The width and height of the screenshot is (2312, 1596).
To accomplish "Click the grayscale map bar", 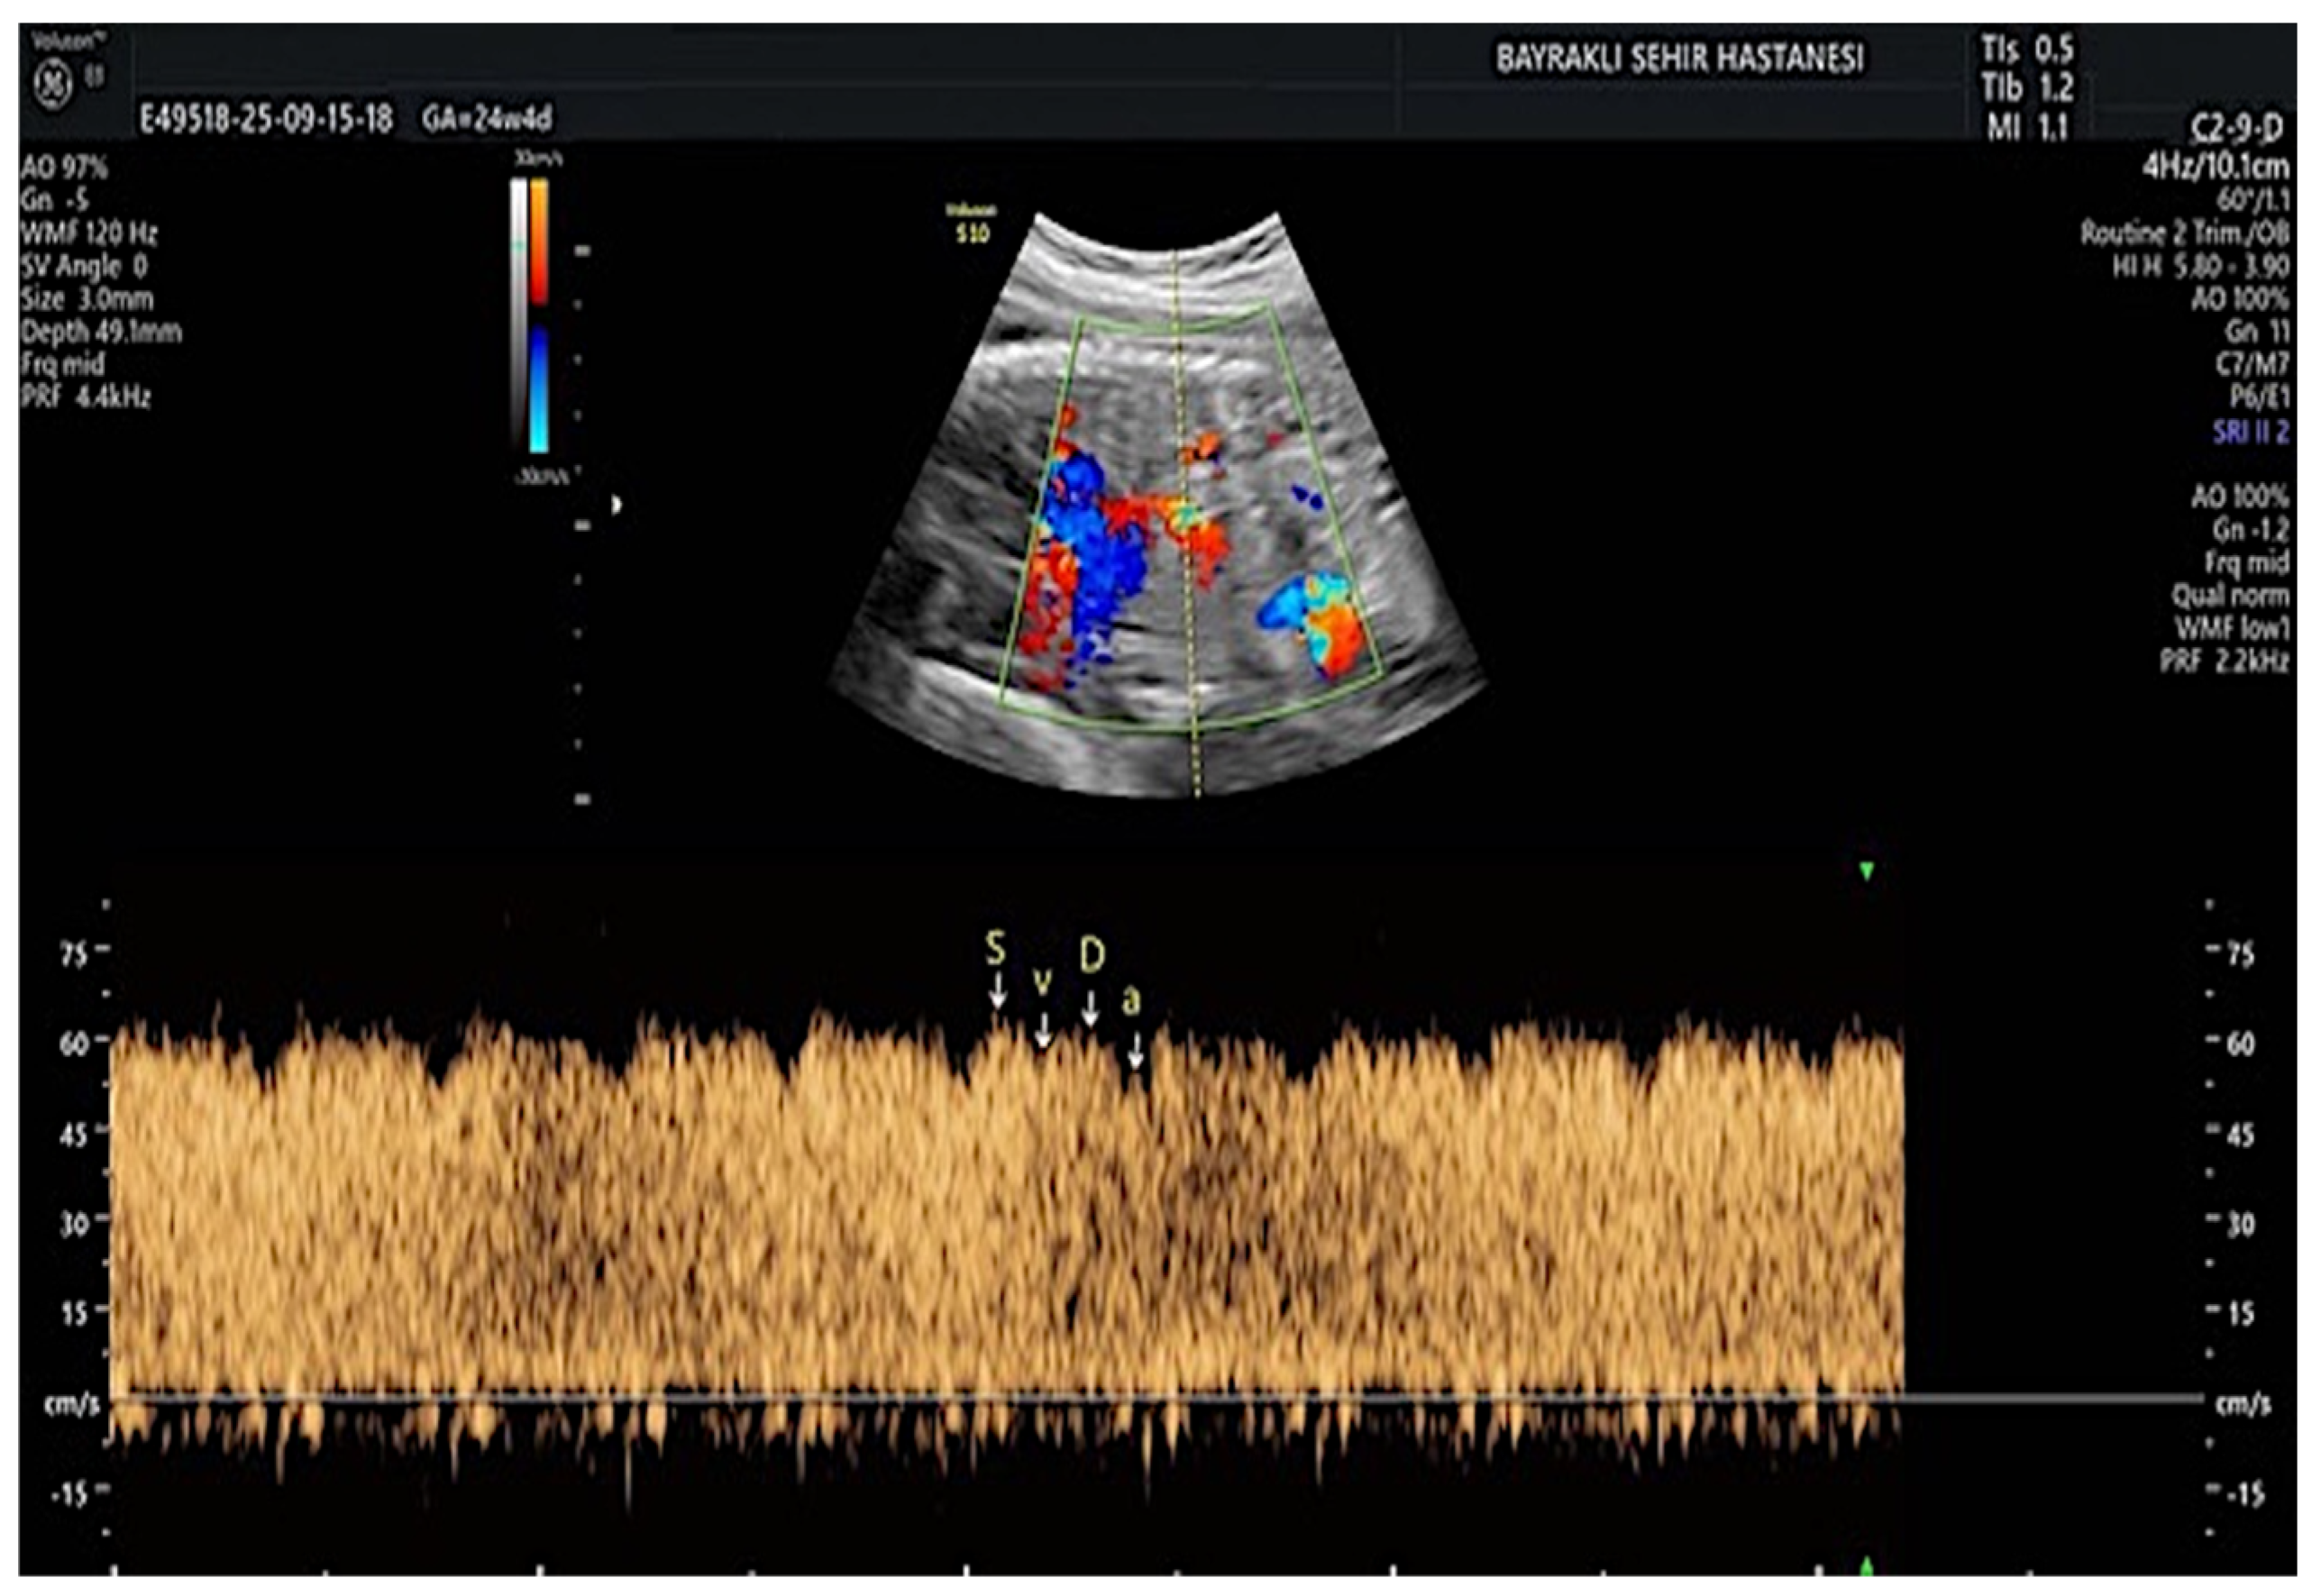I will point(517,316).
